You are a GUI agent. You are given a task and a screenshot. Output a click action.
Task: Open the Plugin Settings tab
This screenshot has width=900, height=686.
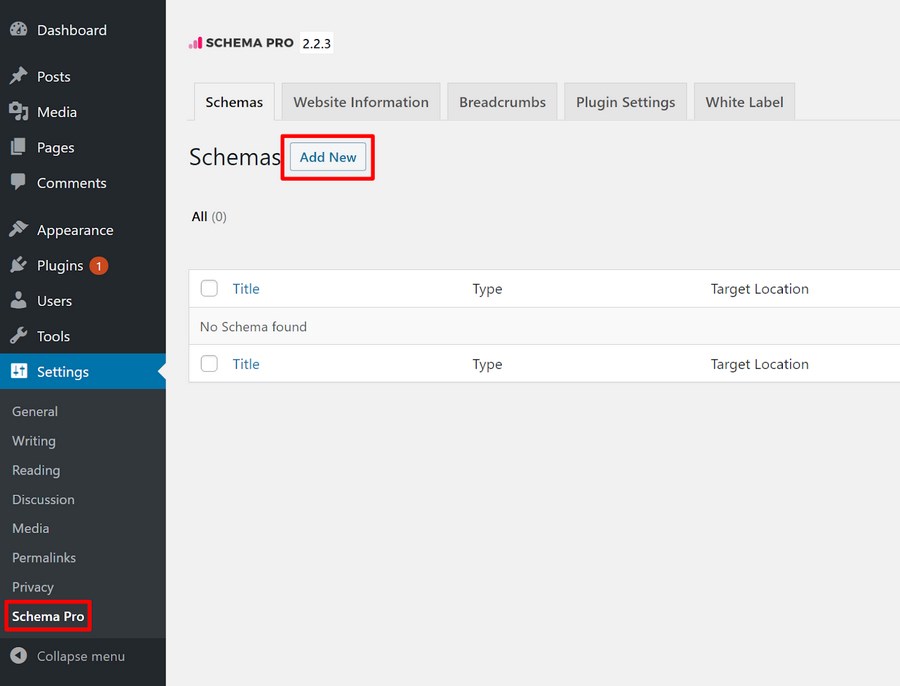click(626, 102)
